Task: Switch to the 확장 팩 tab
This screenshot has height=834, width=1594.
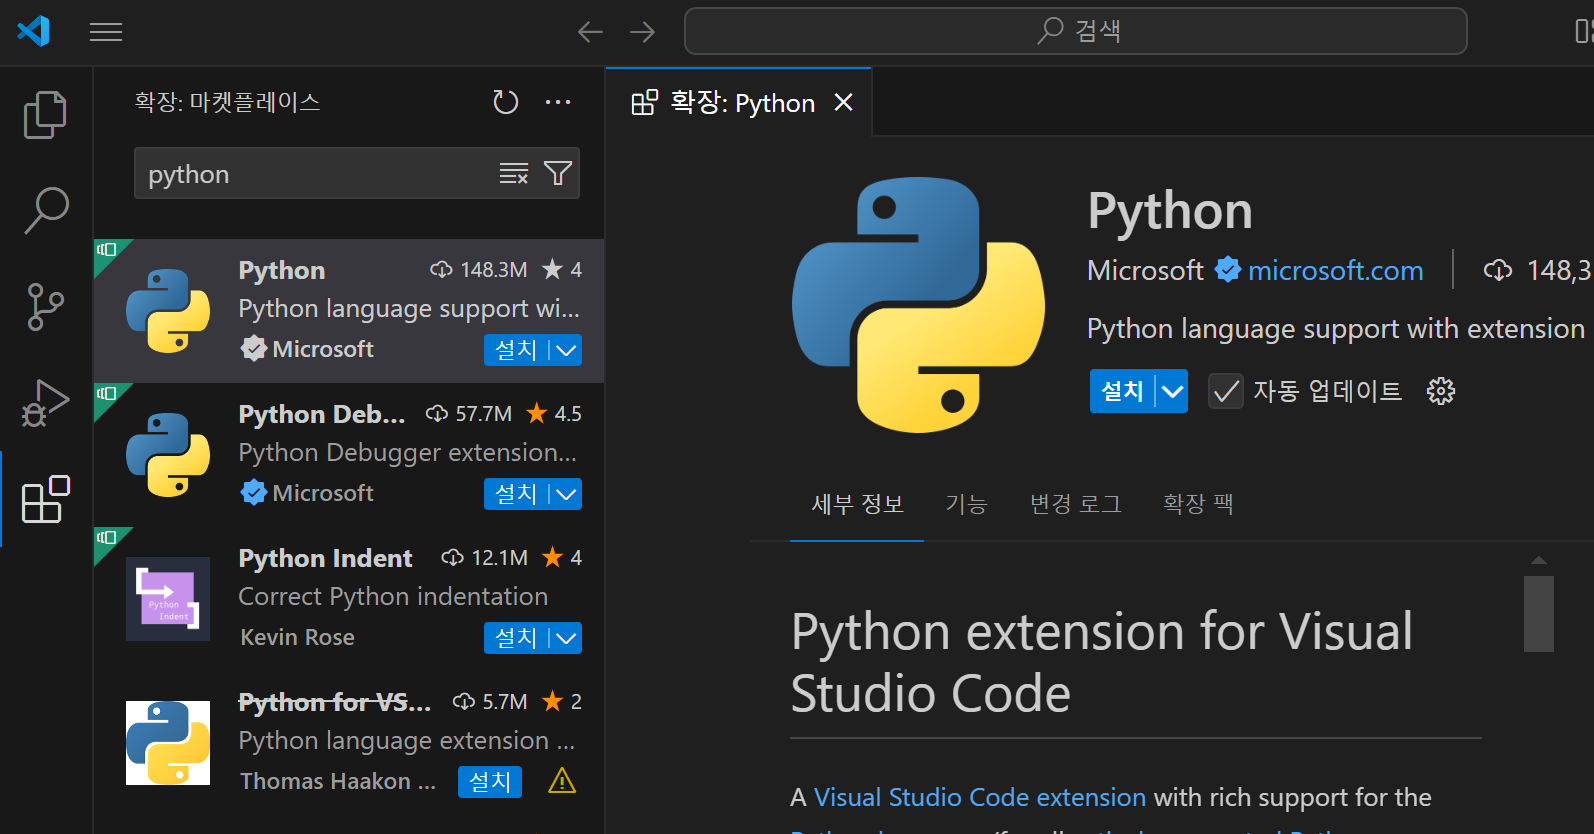Action: tap(1198, 504)
